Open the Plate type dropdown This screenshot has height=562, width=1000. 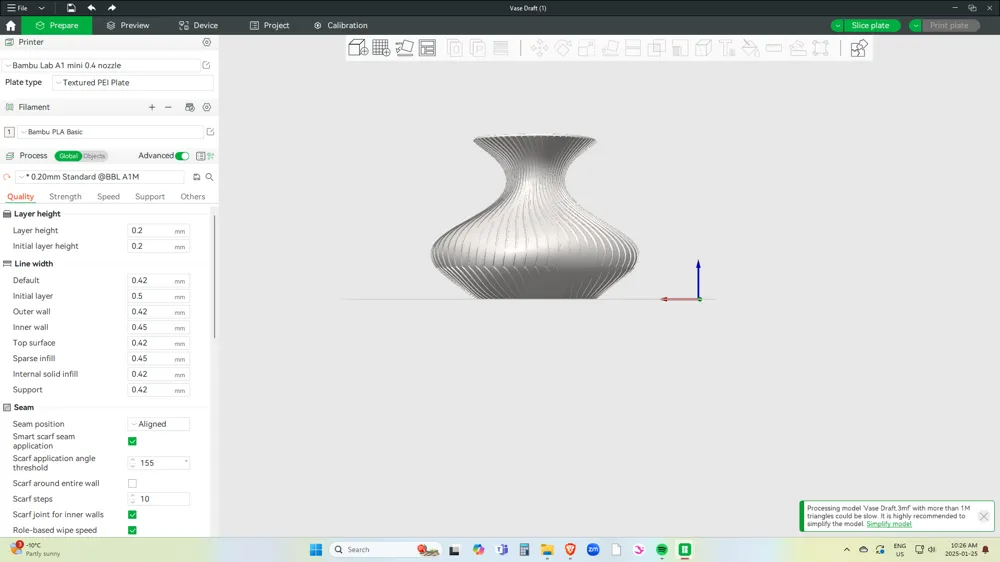(x=133, y=83)
